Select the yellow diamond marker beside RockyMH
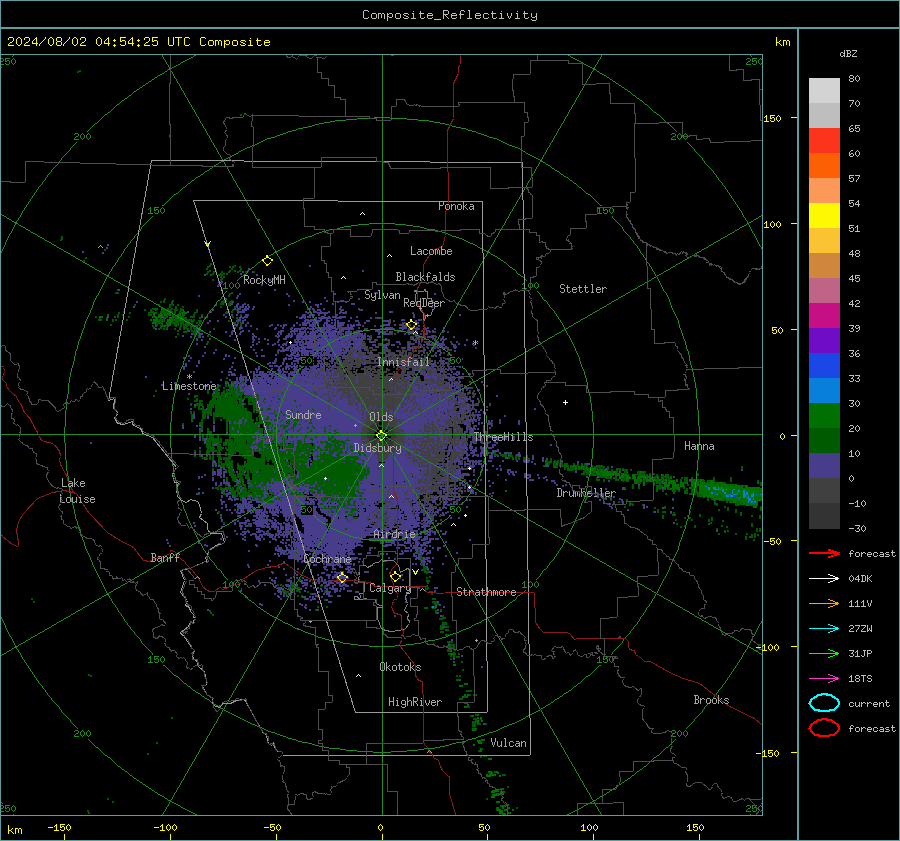 pos(267,261)
